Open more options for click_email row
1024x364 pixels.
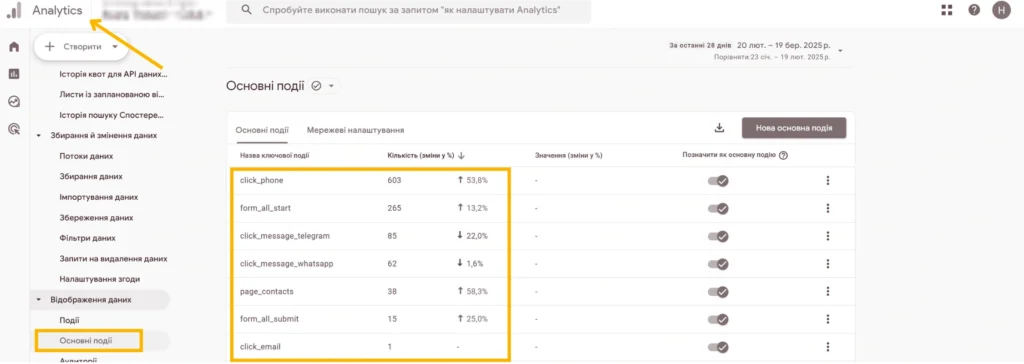[827, 347]
